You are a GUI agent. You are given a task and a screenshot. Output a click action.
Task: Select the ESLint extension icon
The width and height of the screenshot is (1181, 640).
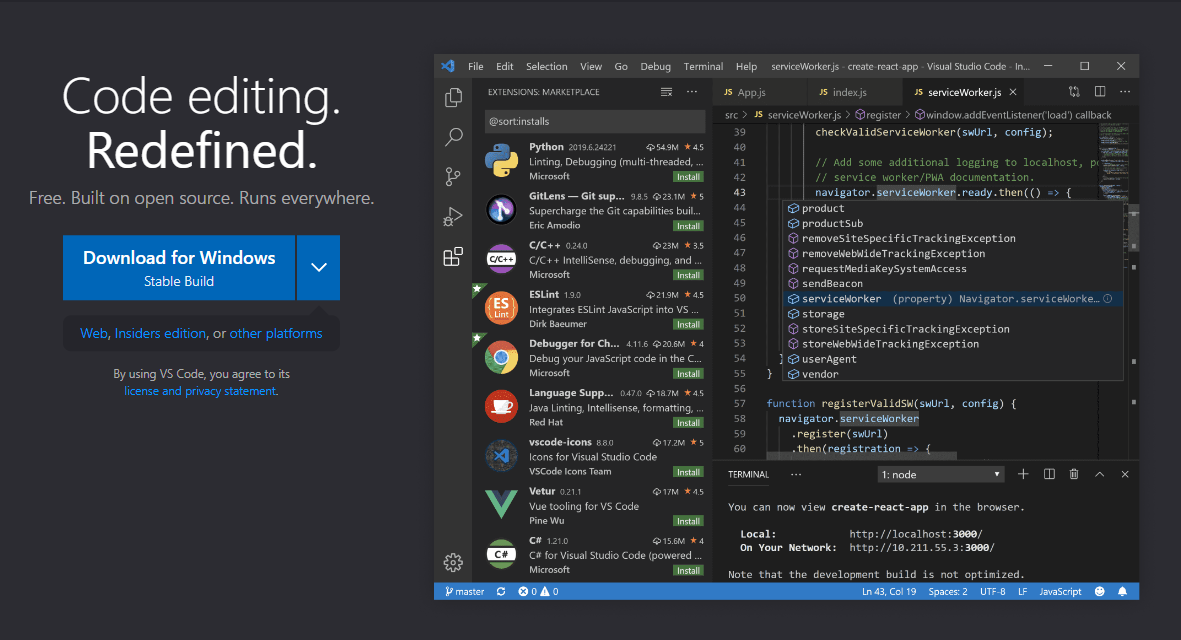pyautogui.click(x=502, y=309)
